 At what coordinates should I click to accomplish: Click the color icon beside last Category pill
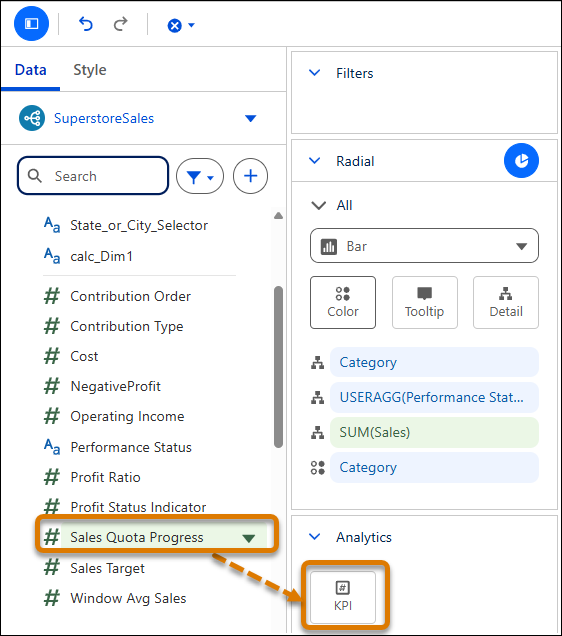pos(317,468)
